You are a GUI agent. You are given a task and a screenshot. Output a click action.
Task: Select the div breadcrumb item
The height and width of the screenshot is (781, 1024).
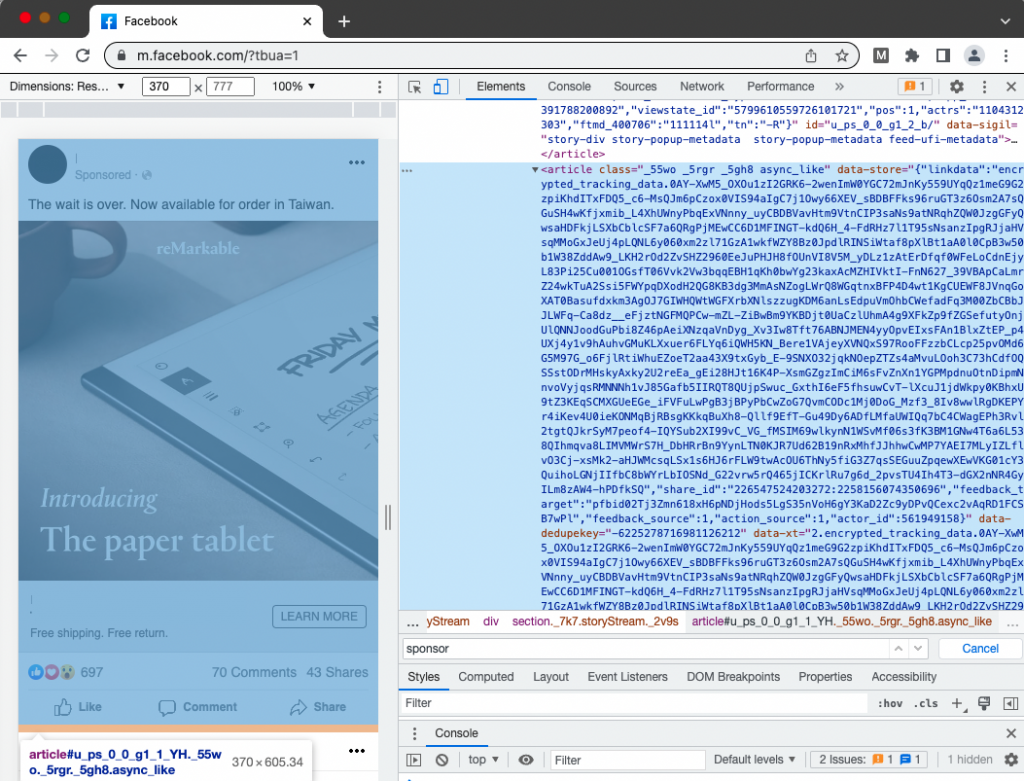490,621
